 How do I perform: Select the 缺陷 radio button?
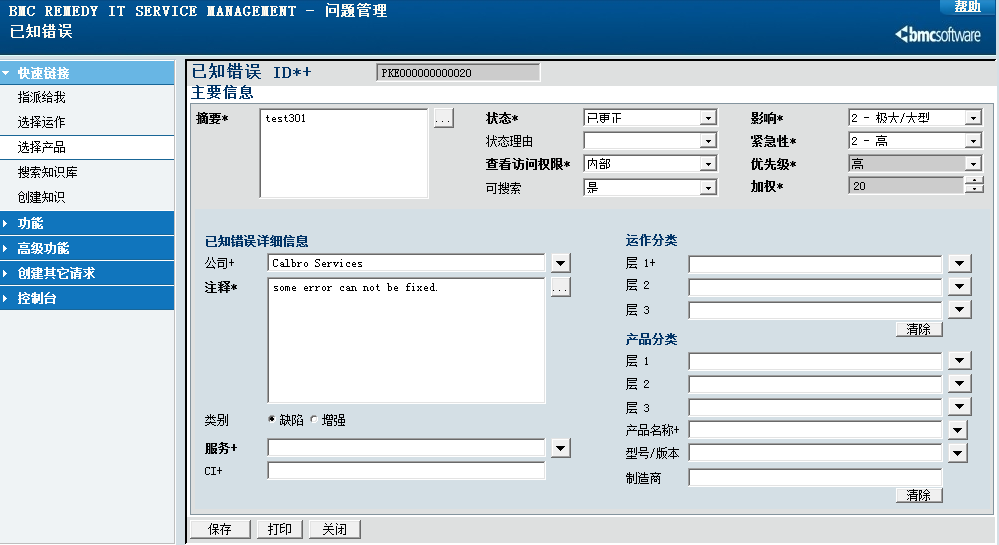272,419
